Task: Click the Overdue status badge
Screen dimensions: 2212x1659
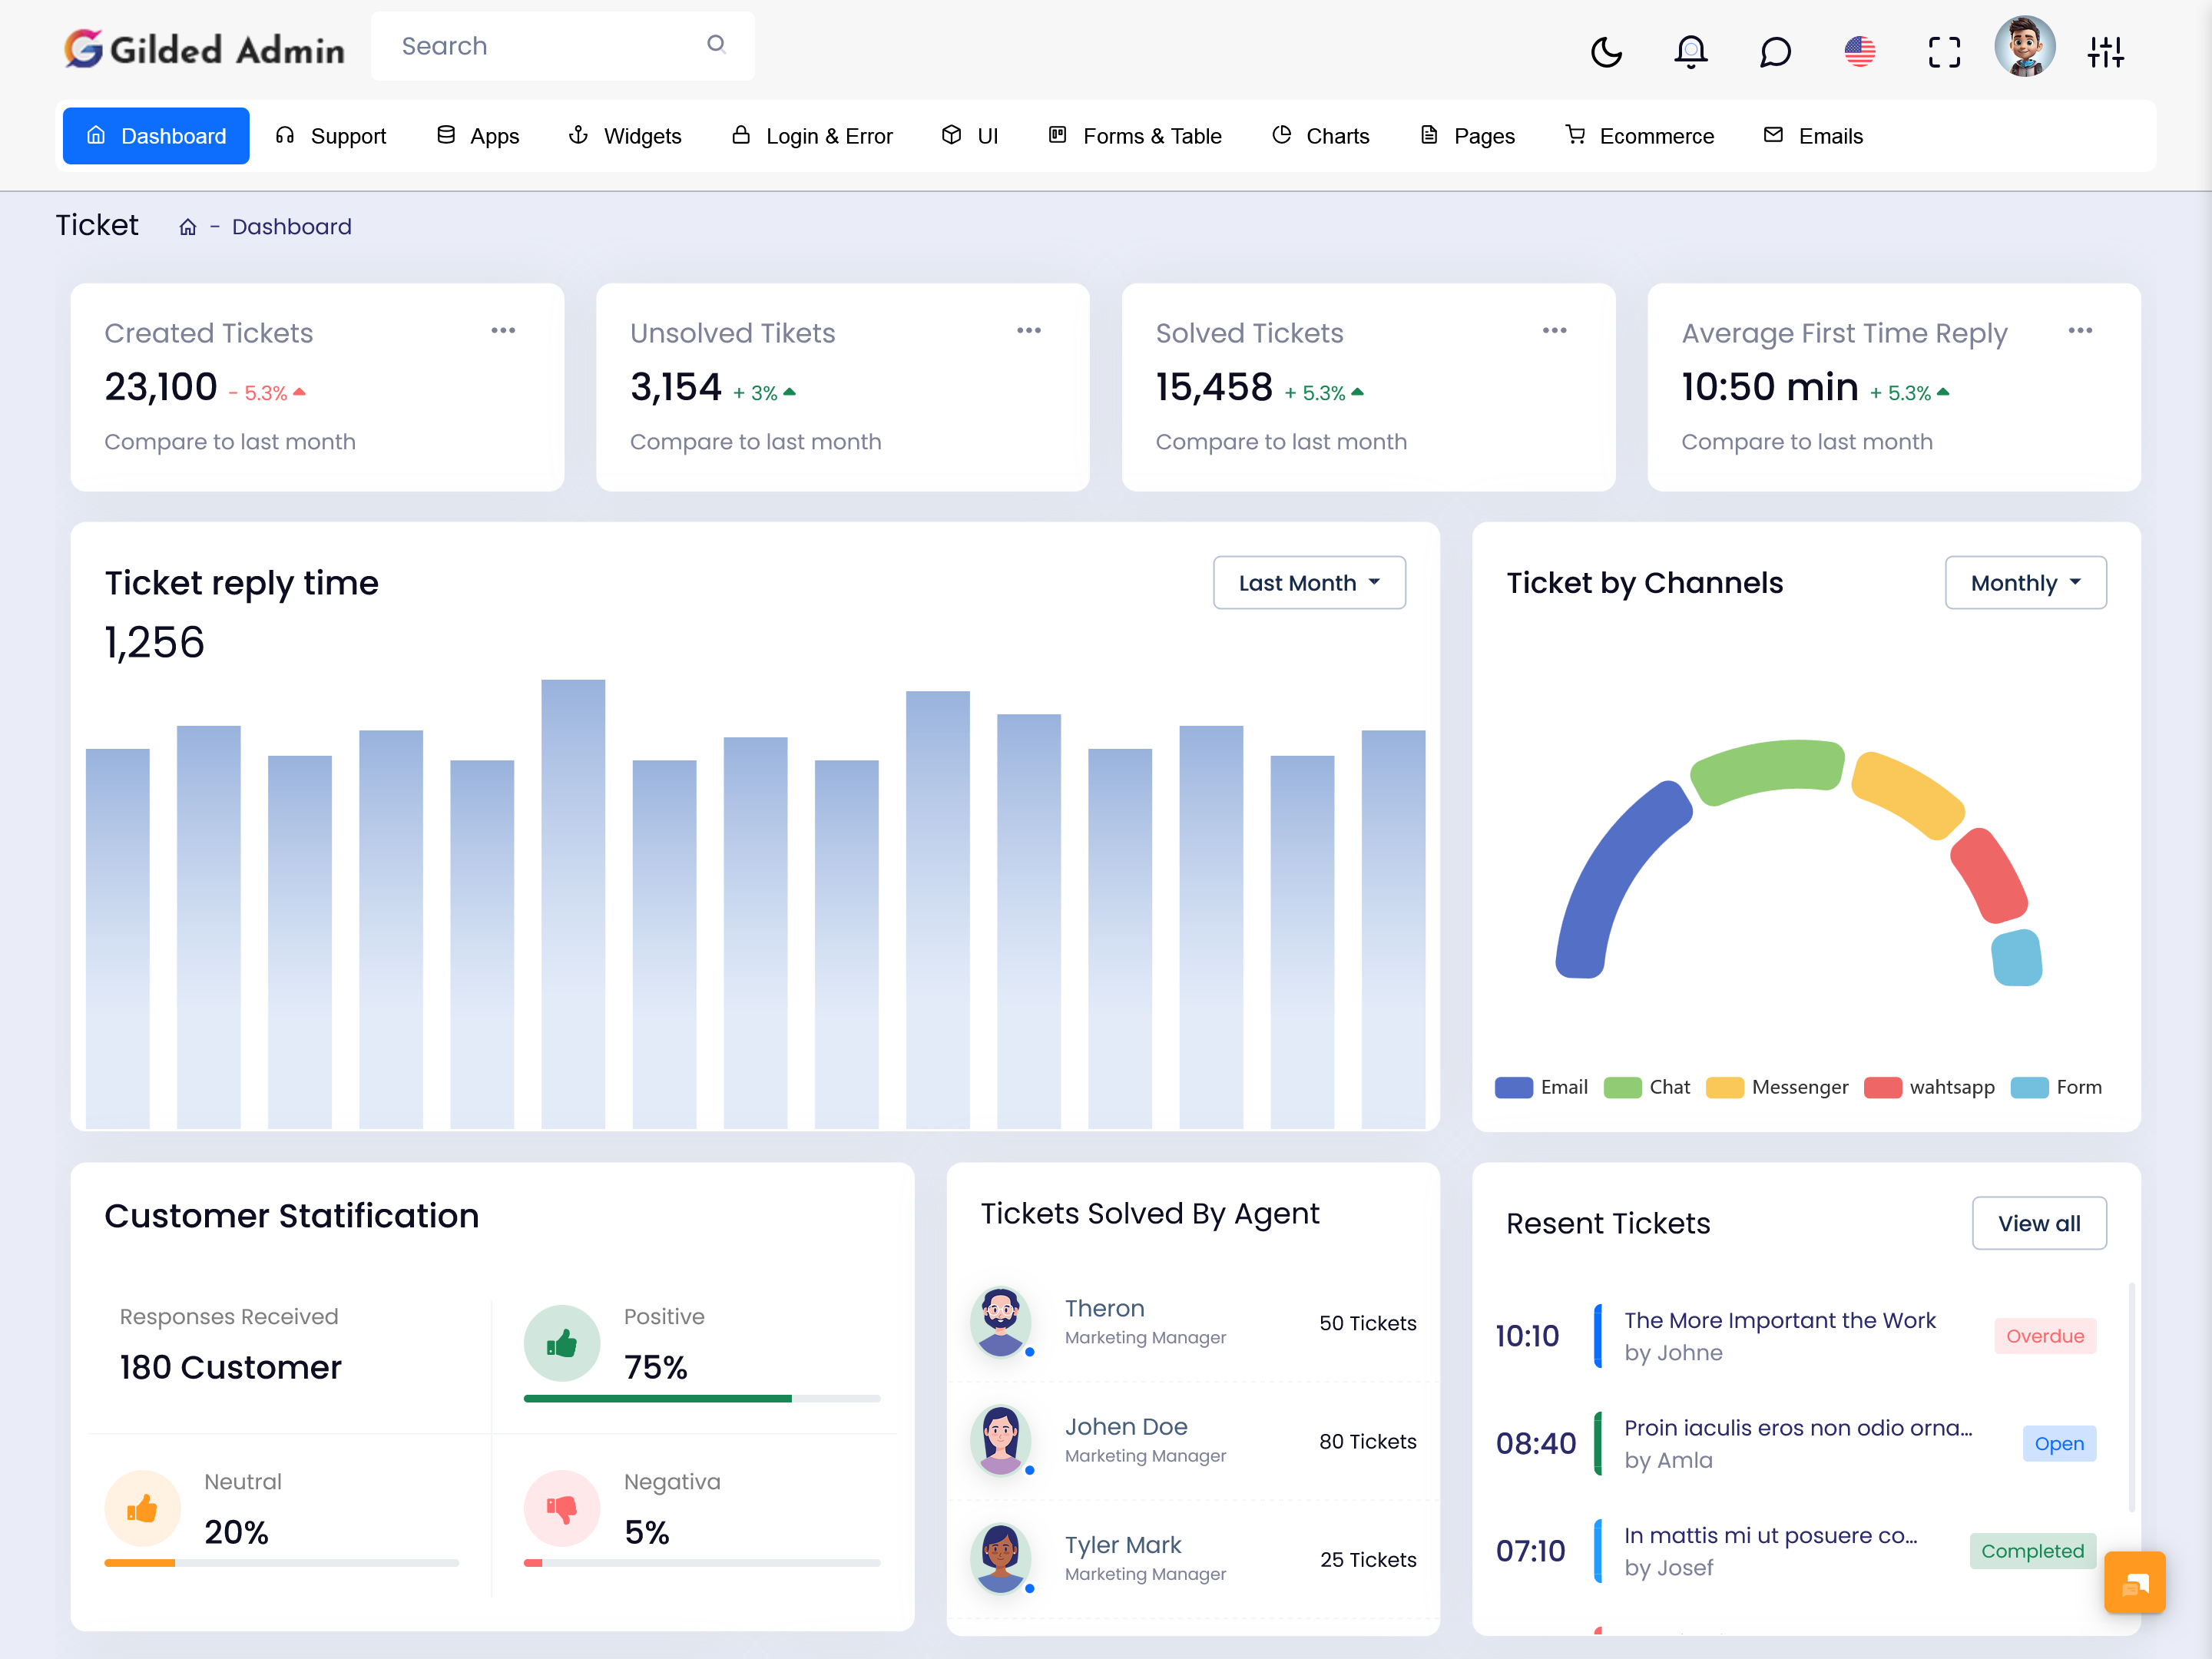Action: coord(2045,1336)
